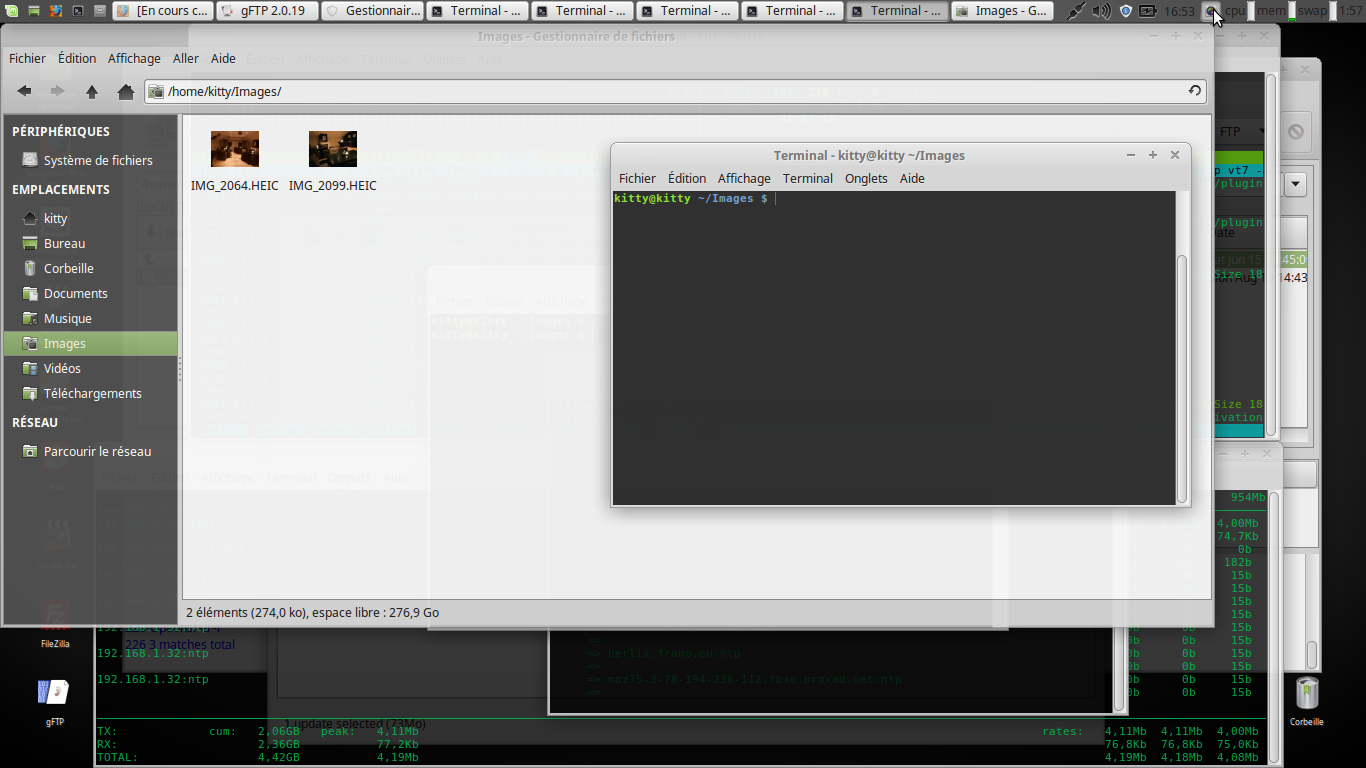
Task: Open Téléchargements in sidebar
Action: pos(92,393)
